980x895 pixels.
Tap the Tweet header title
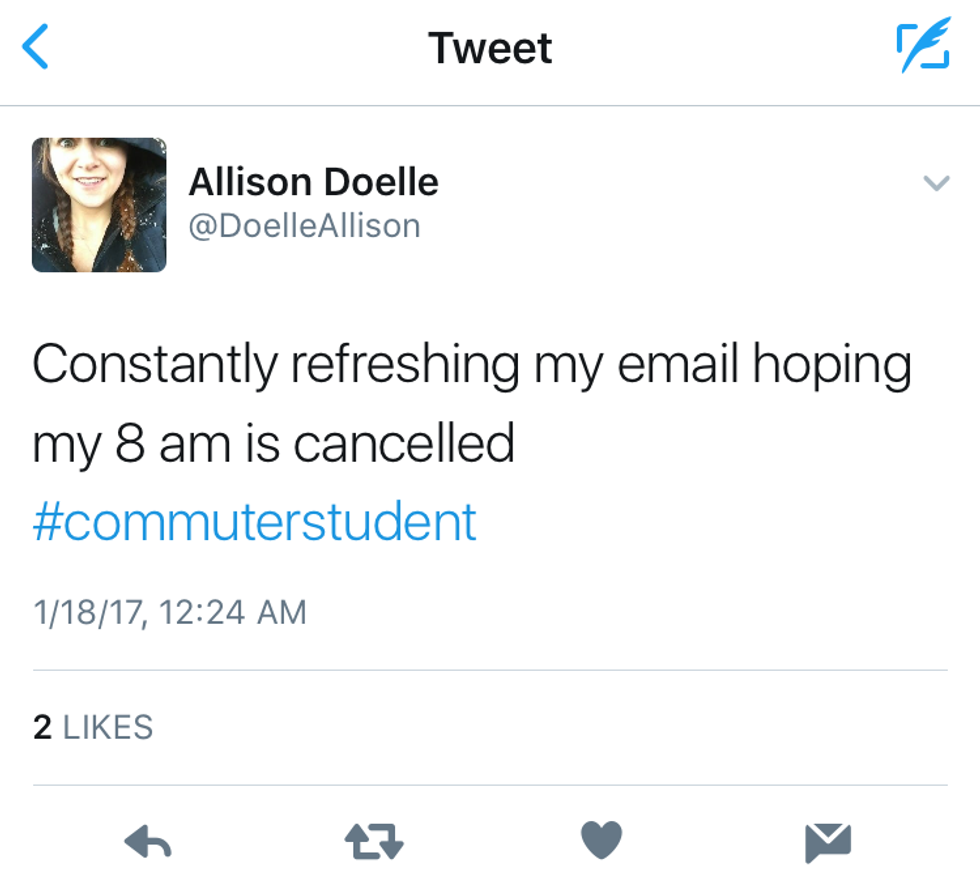click(x=490, y=48)
